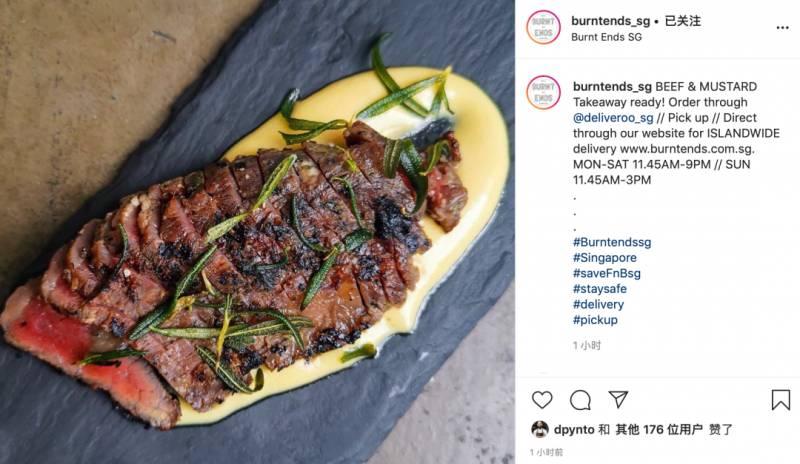Open the #saveFnBsg hashtag
Screen dimensions: 800x464
point(609,273)
